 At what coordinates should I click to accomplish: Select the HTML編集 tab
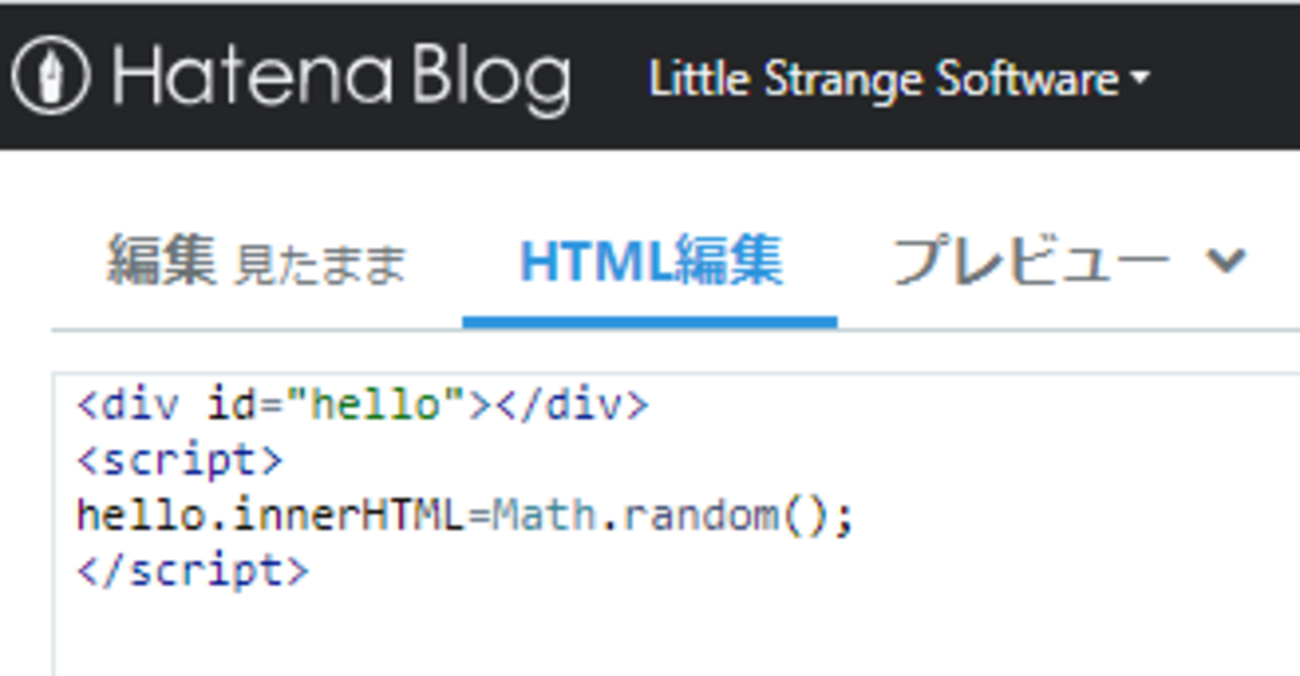tap(650, 262)
